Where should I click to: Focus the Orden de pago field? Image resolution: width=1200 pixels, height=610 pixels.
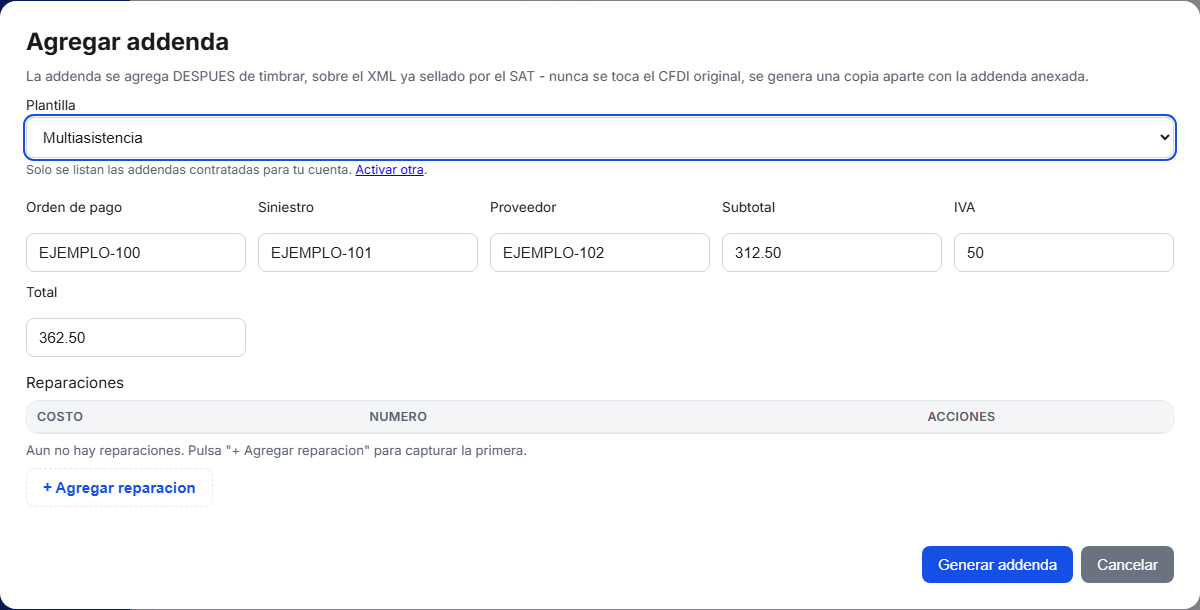[x=136, y=253]
